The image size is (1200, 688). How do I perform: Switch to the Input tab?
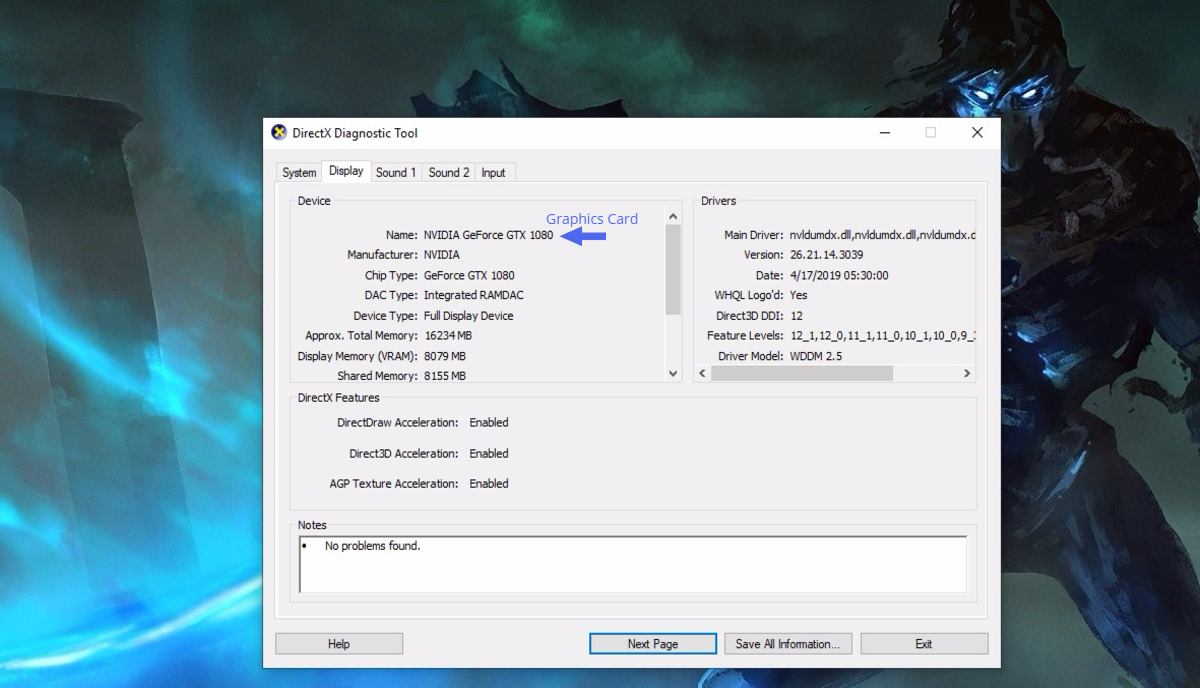494,172
